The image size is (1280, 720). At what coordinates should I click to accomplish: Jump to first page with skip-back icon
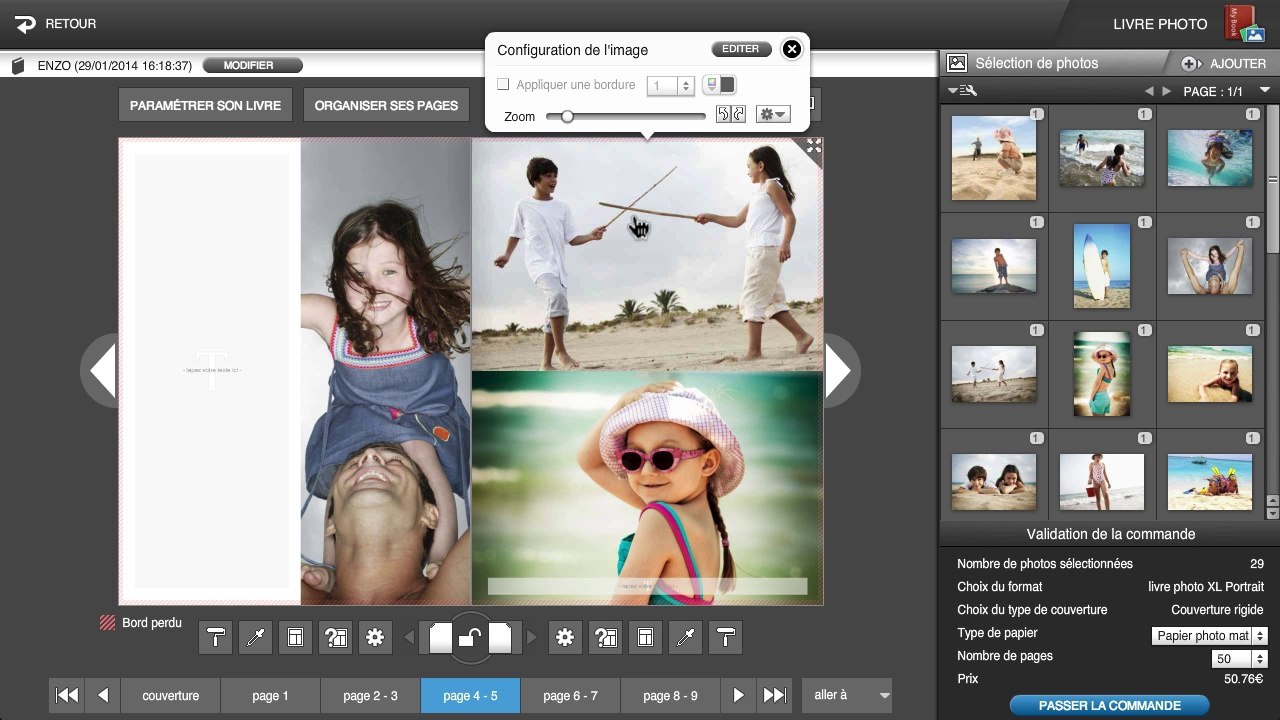pyautogui.click(x=67, y=695)
